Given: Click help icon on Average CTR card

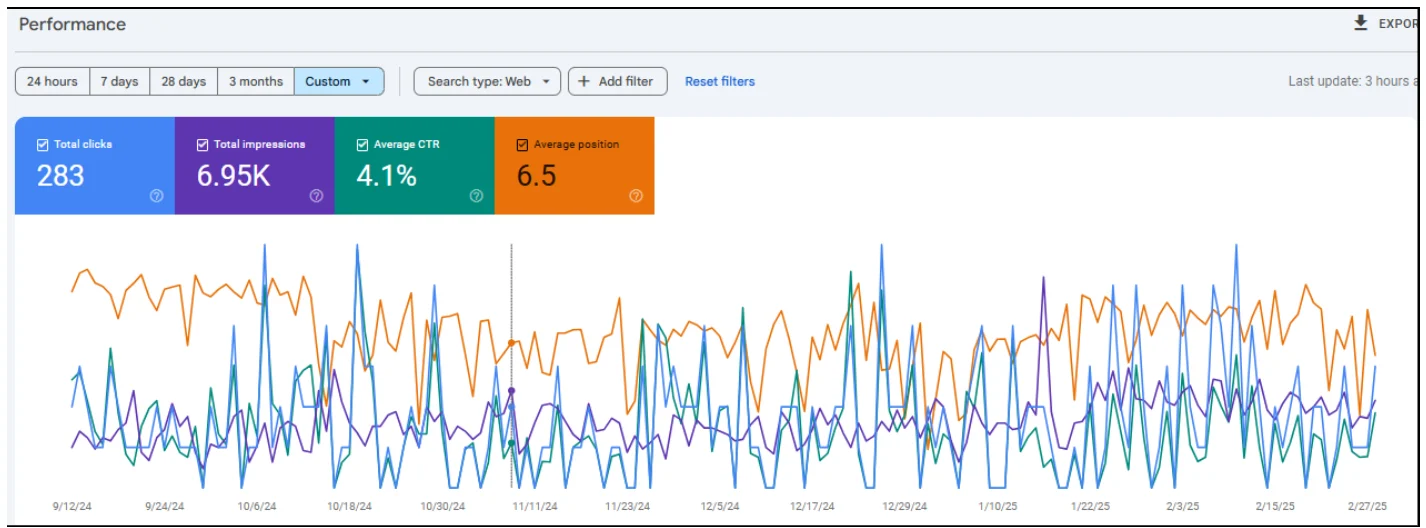Looking at the screenshot, I should 476,196.
